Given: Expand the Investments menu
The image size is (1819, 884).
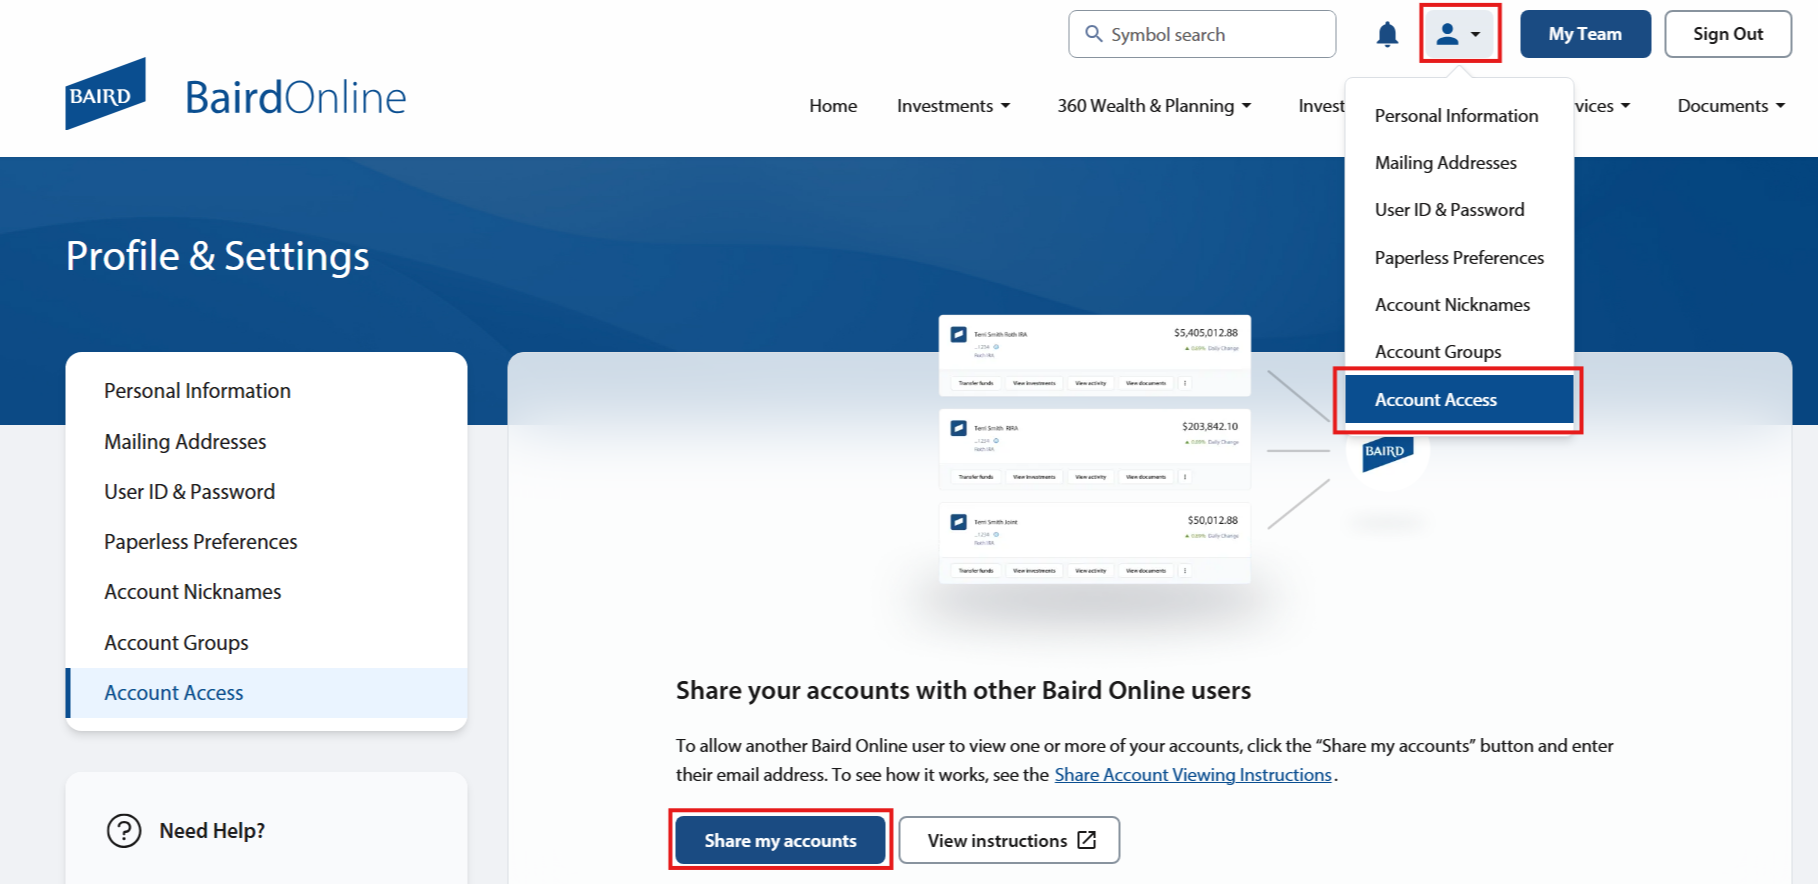Looking at the screenshot, I should click(x=954, y=106).
